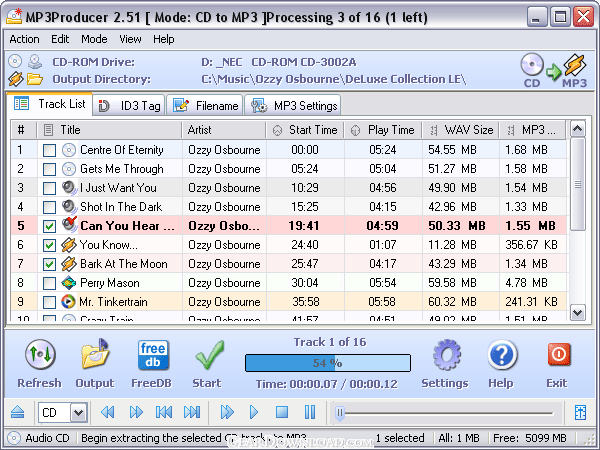Click the CD-ROM drive disc icon
The height and width of the screenshot is (450, 600).
point(15,61)
